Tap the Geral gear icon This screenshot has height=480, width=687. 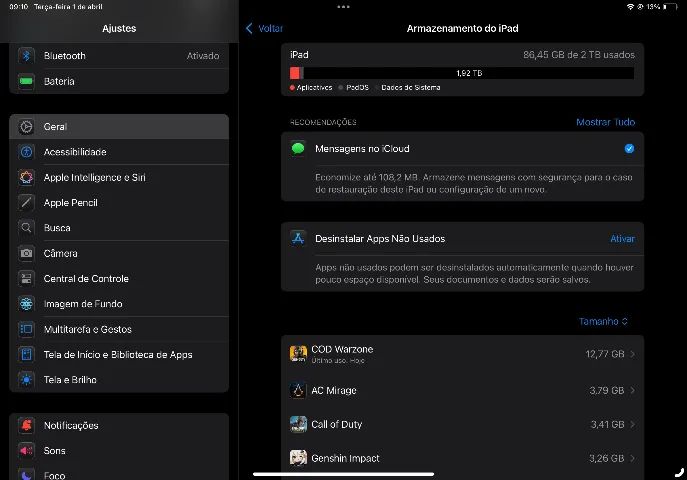pyautogui.click(x=26, y=127)
